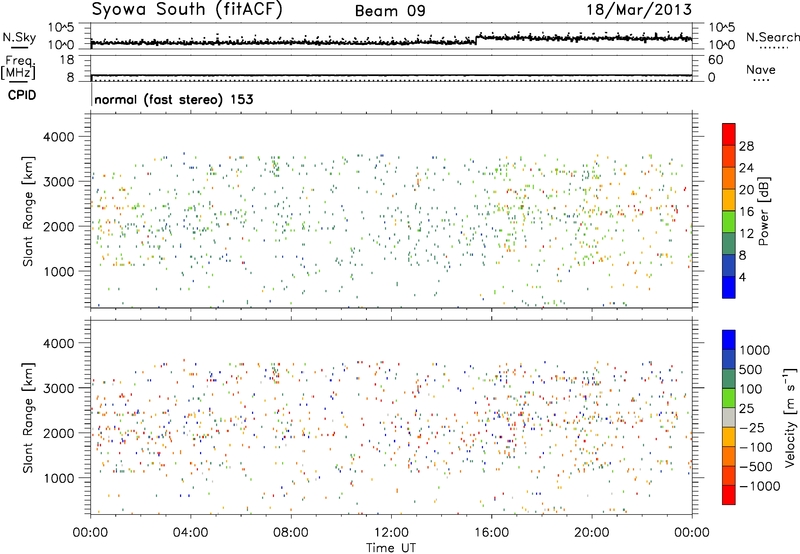This screenshot has width=800, height=554.
Task: Click the gray segment of the Velocity colorbar
Action: point(729,418)
